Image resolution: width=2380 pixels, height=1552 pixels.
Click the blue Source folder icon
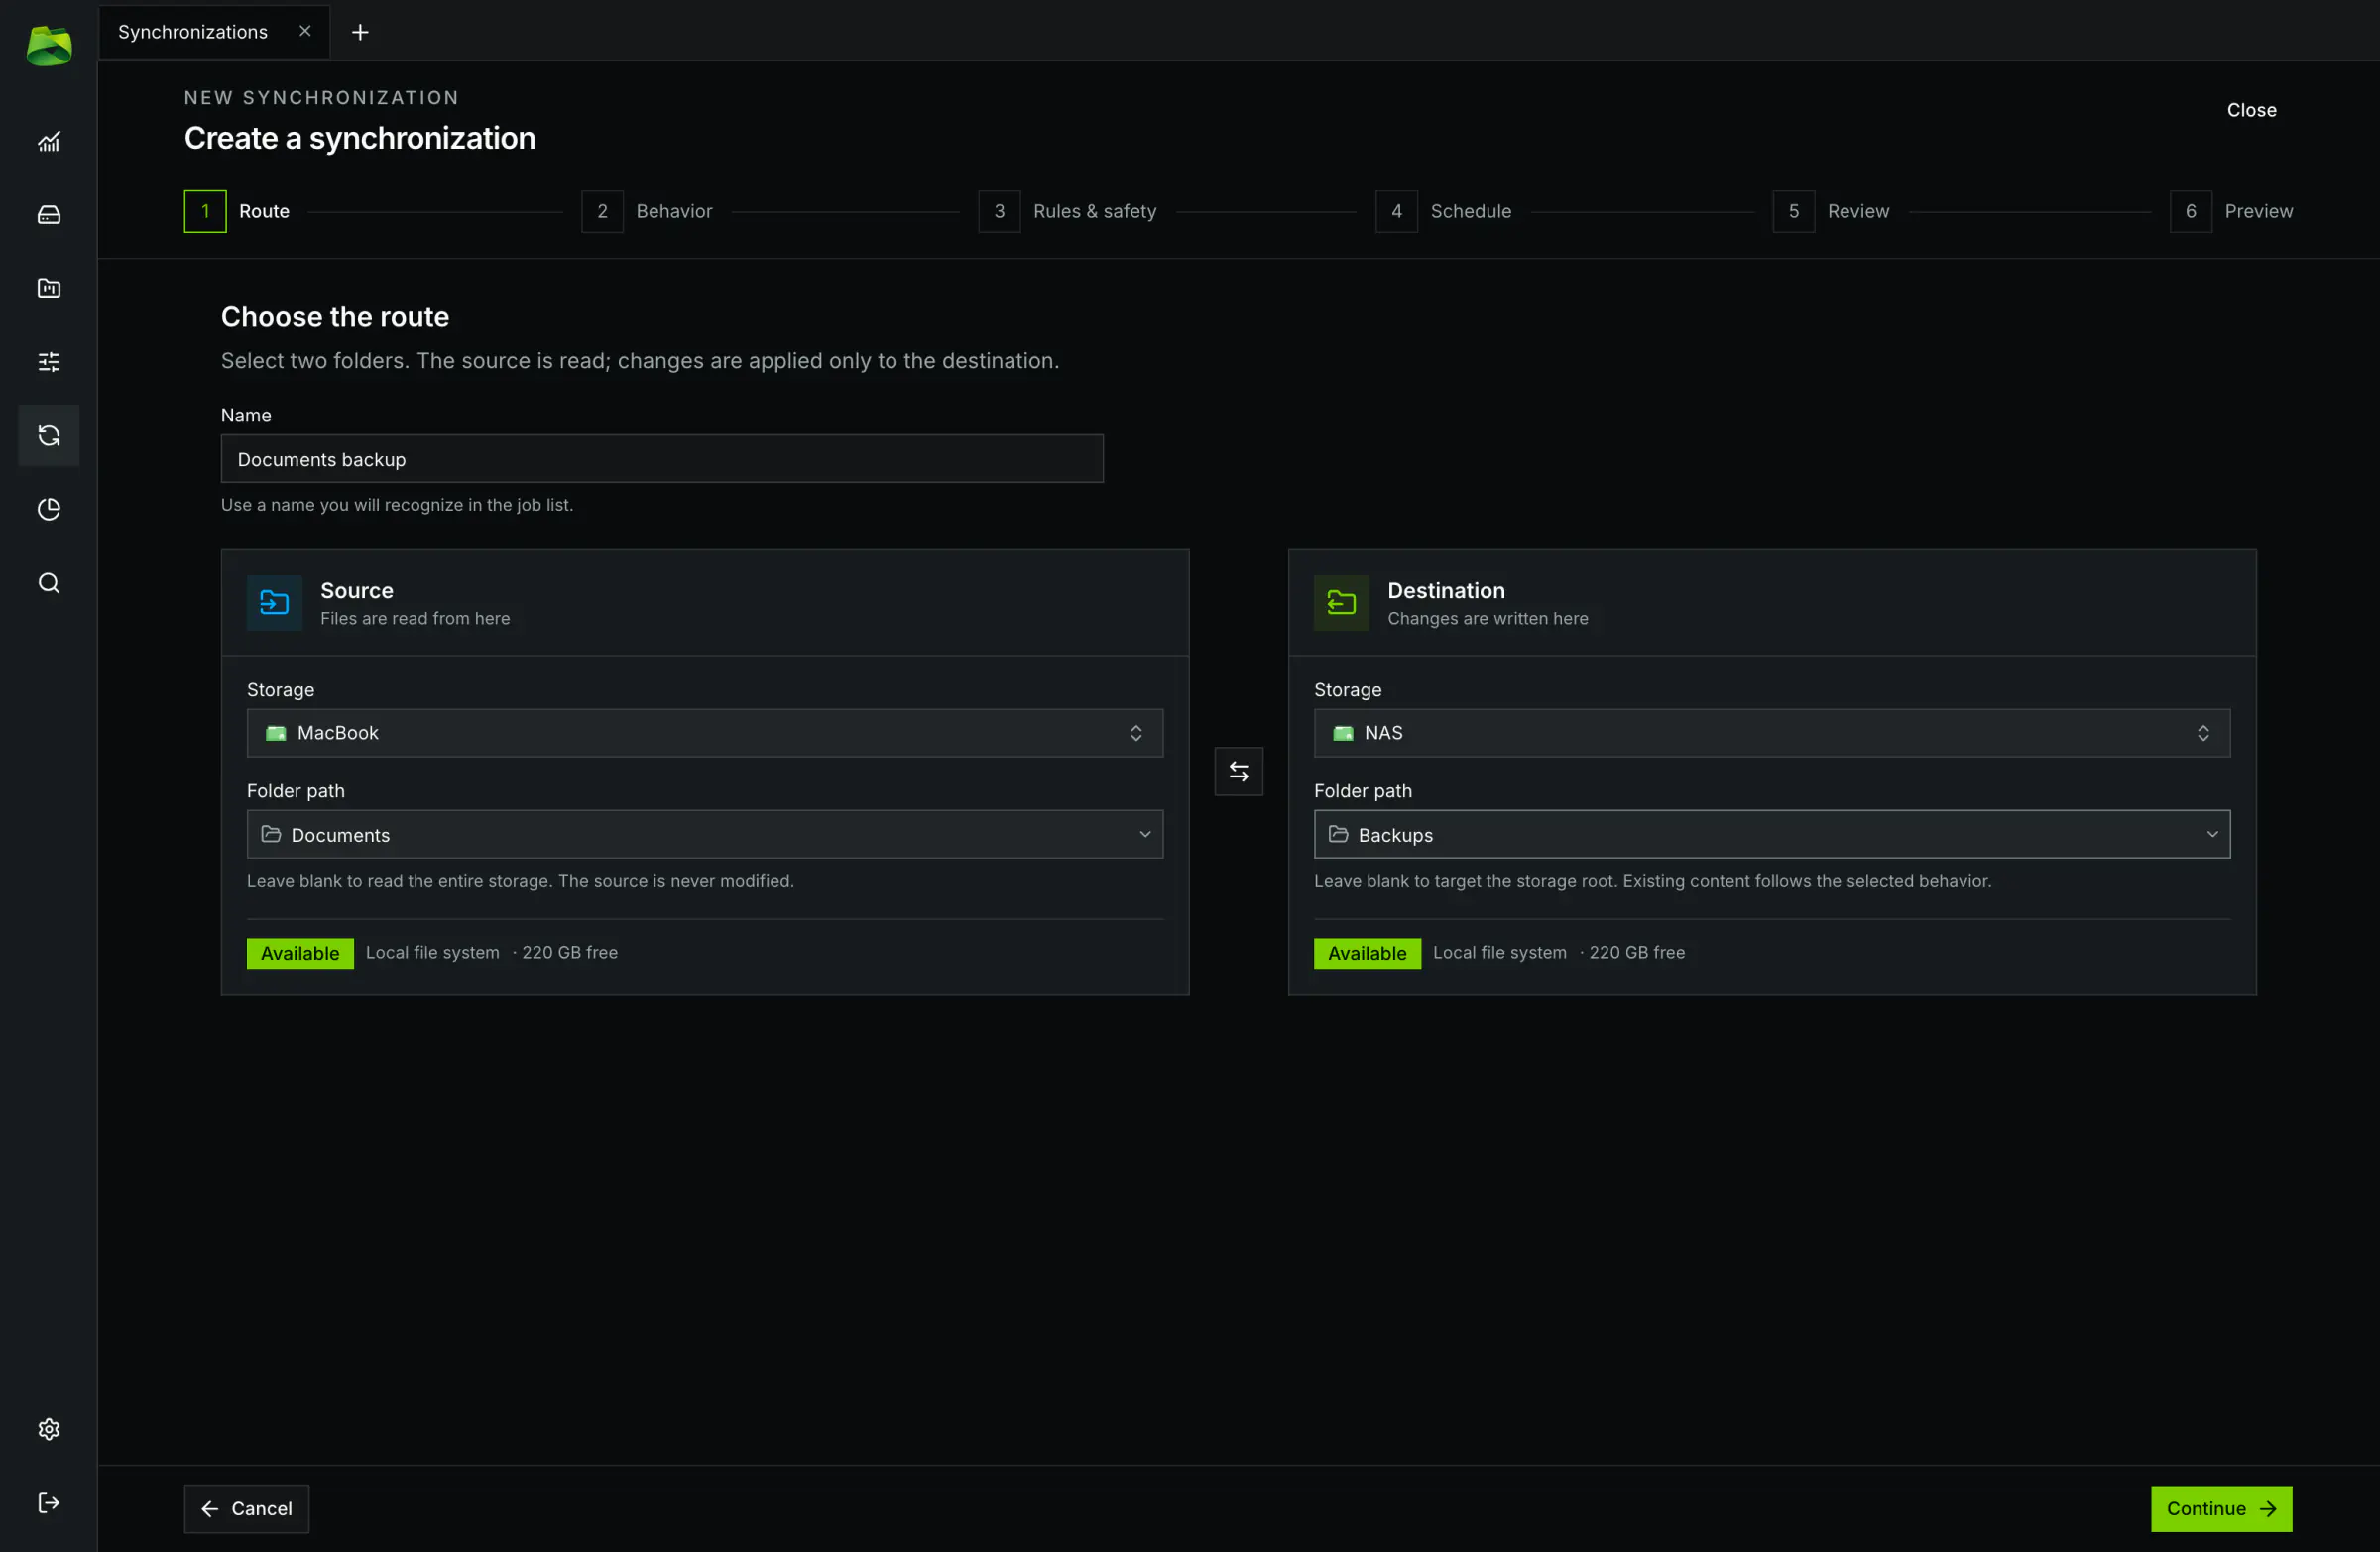[x=274, y=603]
